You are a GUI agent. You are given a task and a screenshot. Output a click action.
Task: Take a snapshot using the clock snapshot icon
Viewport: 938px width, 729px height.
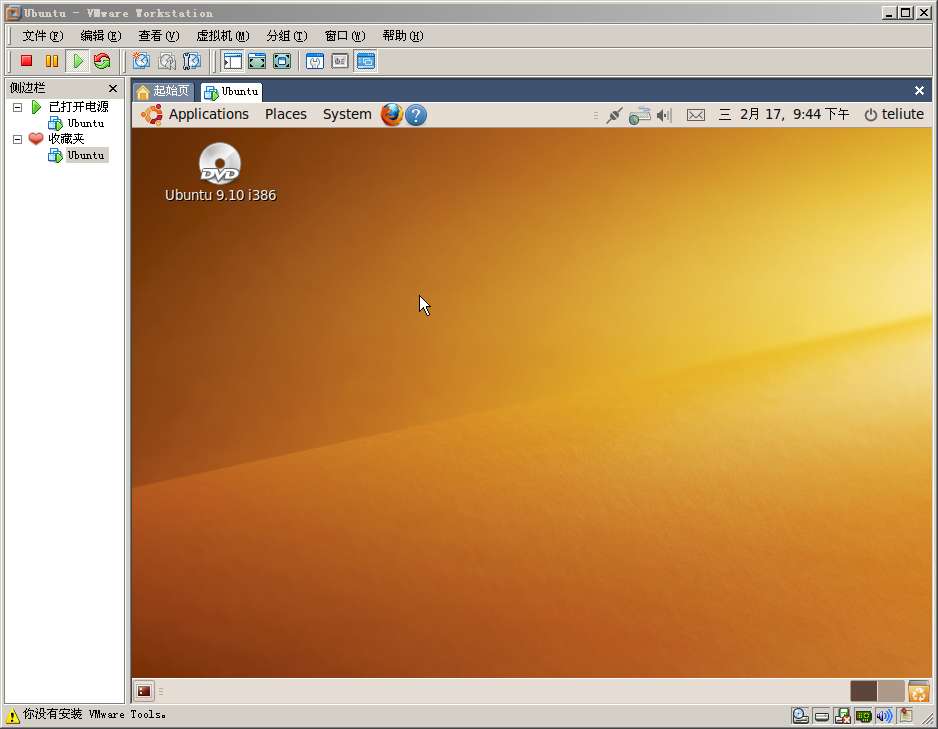(141, 61)
